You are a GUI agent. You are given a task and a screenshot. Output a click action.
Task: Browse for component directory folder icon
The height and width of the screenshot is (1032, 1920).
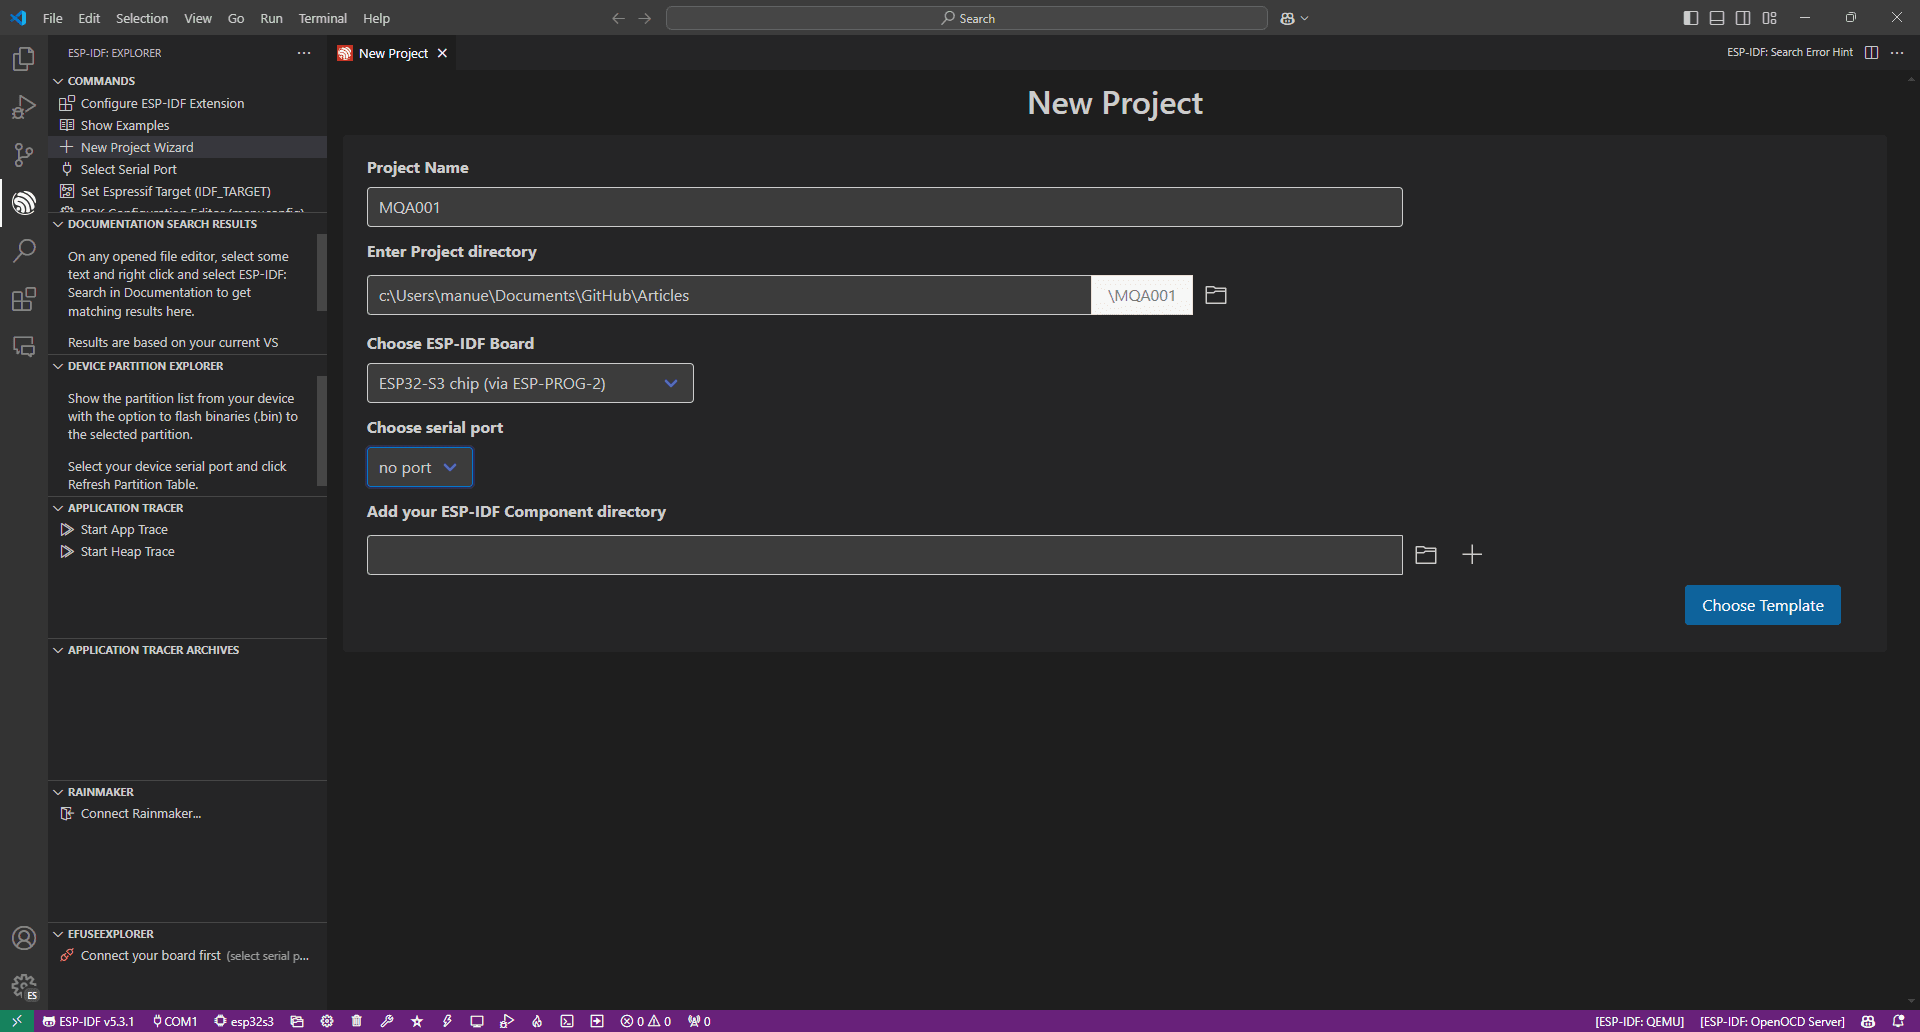pyautogui.click(x=1426, y=555)
